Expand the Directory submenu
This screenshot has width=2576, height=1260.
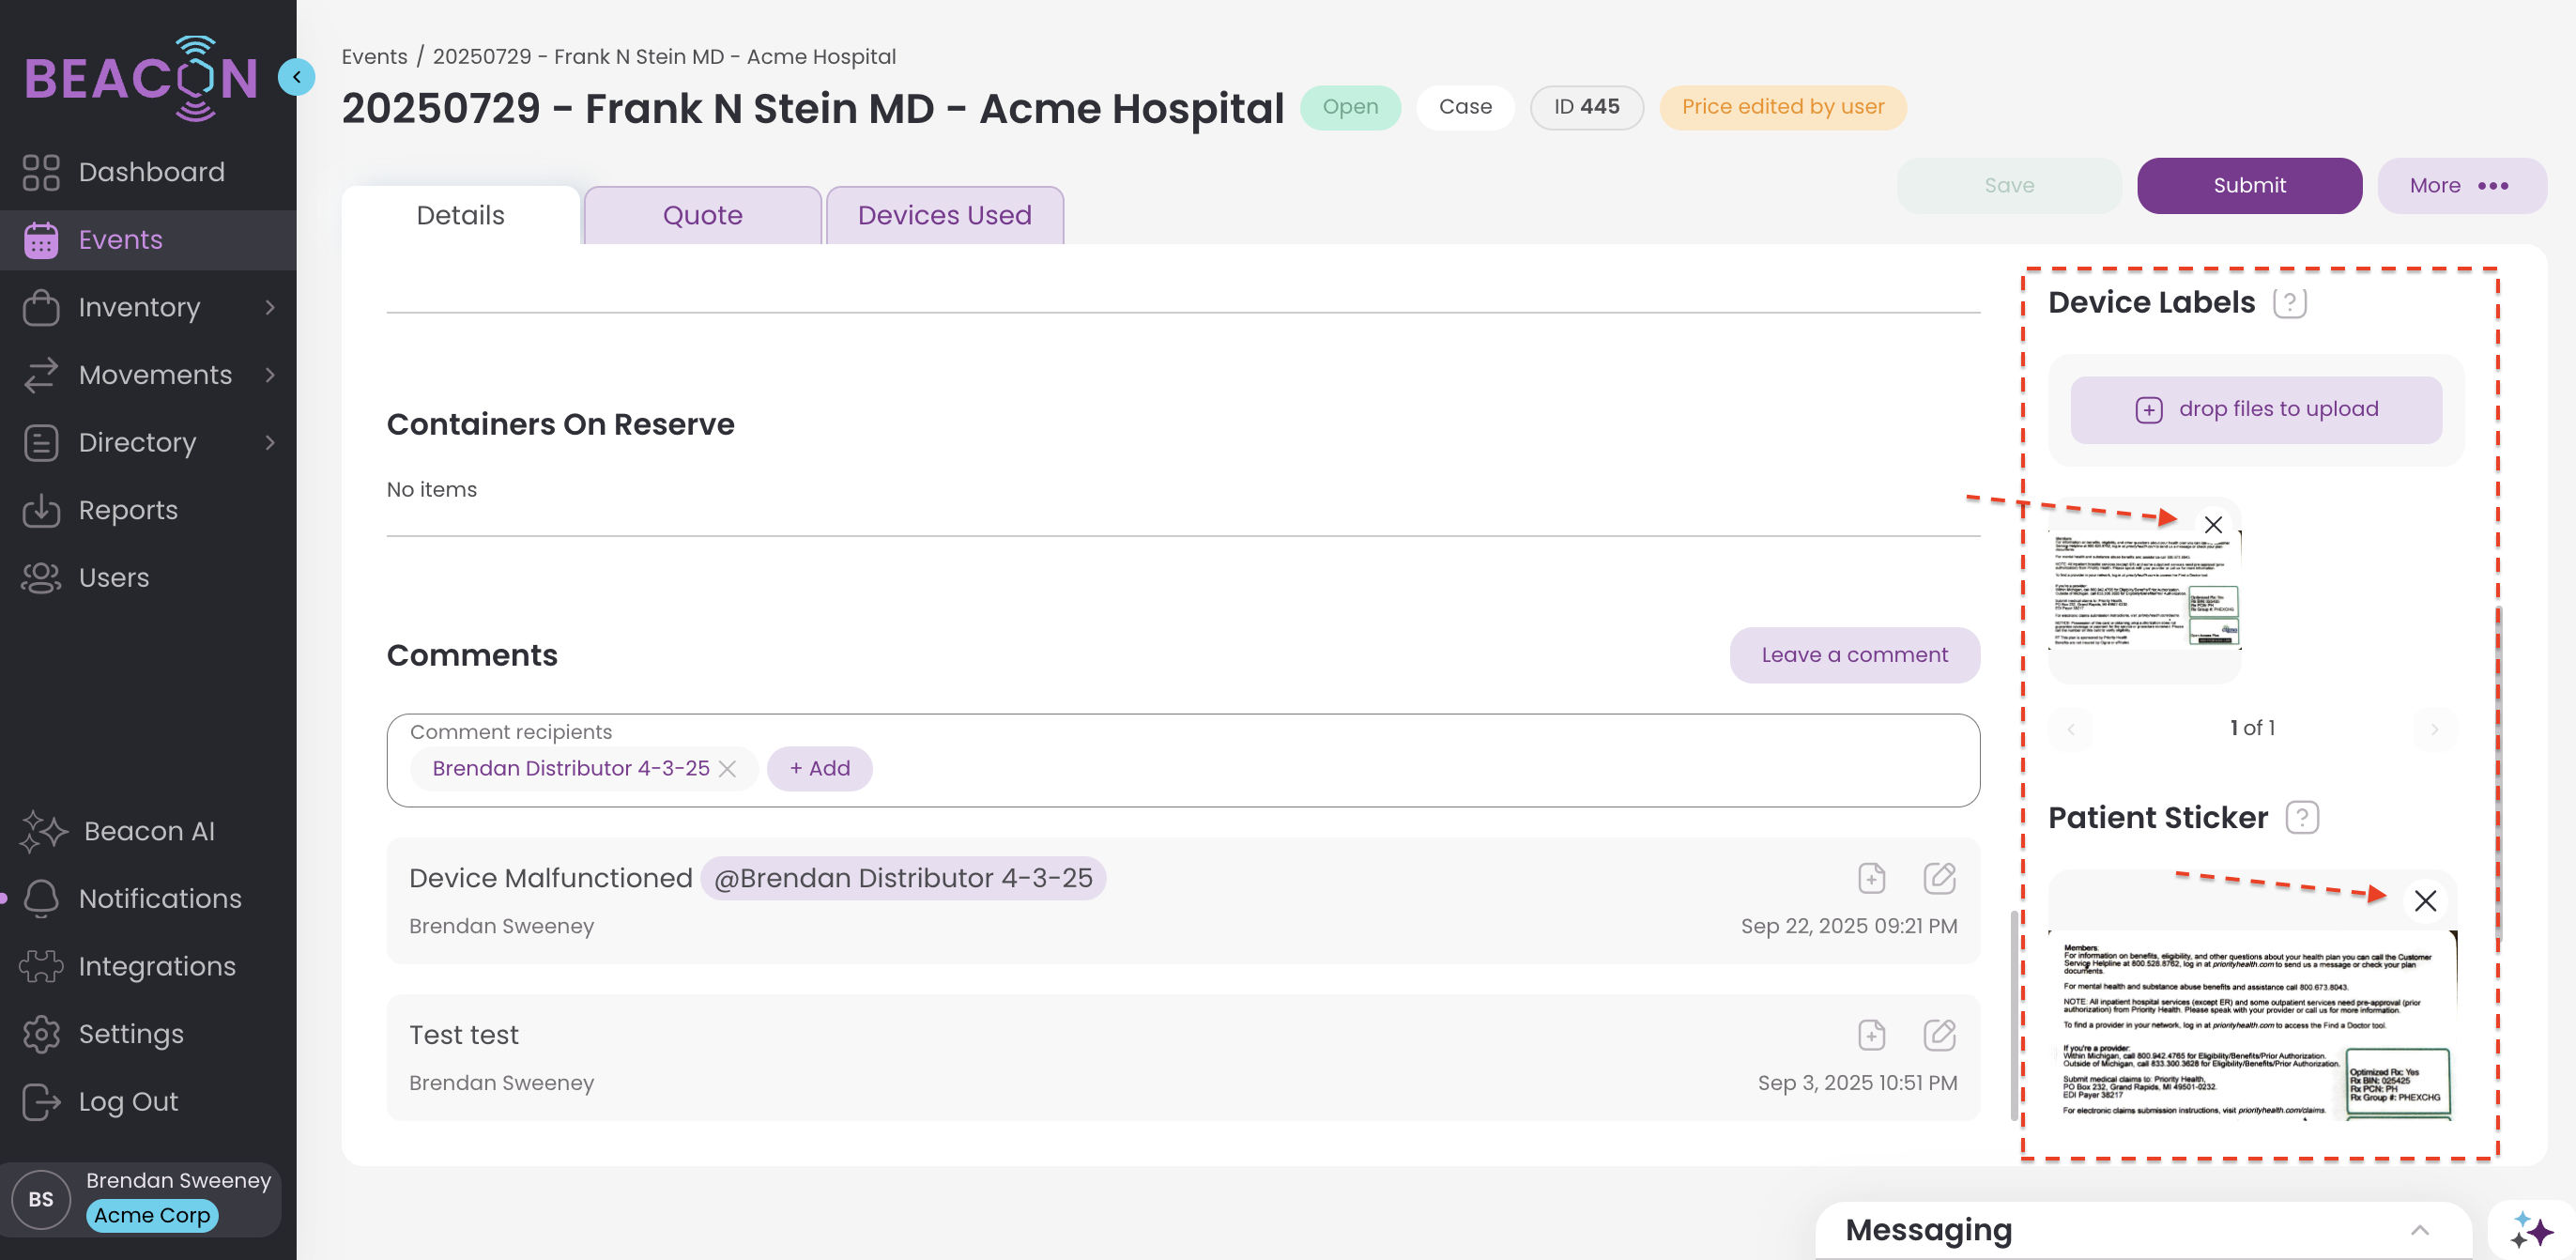269,442
